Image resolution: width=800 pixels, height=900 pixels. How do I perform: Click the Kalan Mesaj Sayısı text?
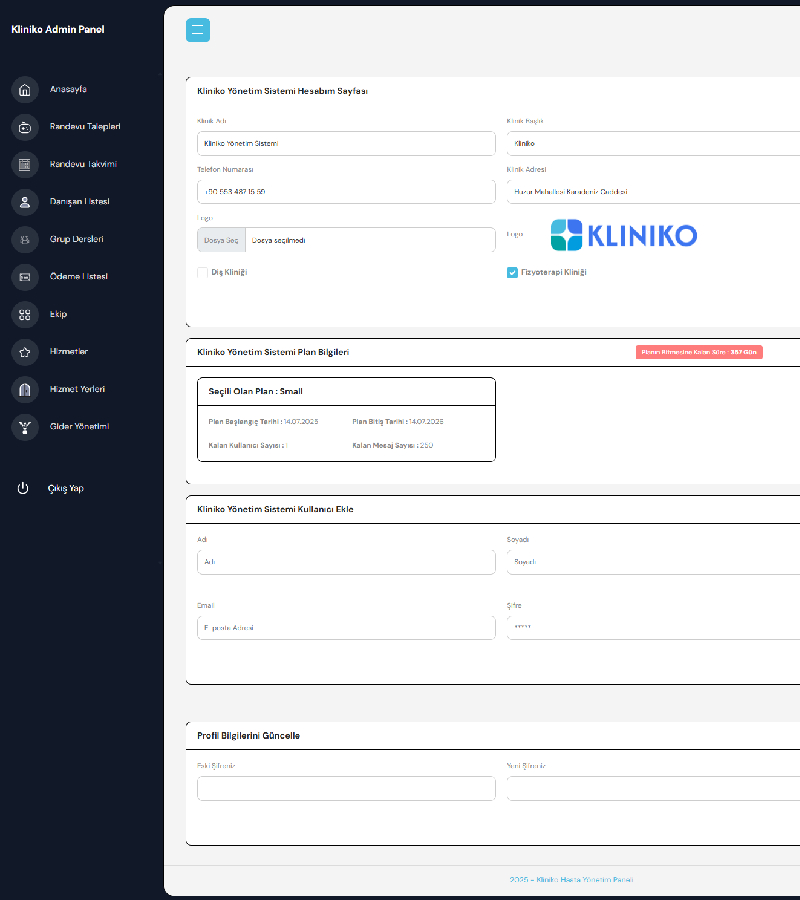[x=393, y=446]
